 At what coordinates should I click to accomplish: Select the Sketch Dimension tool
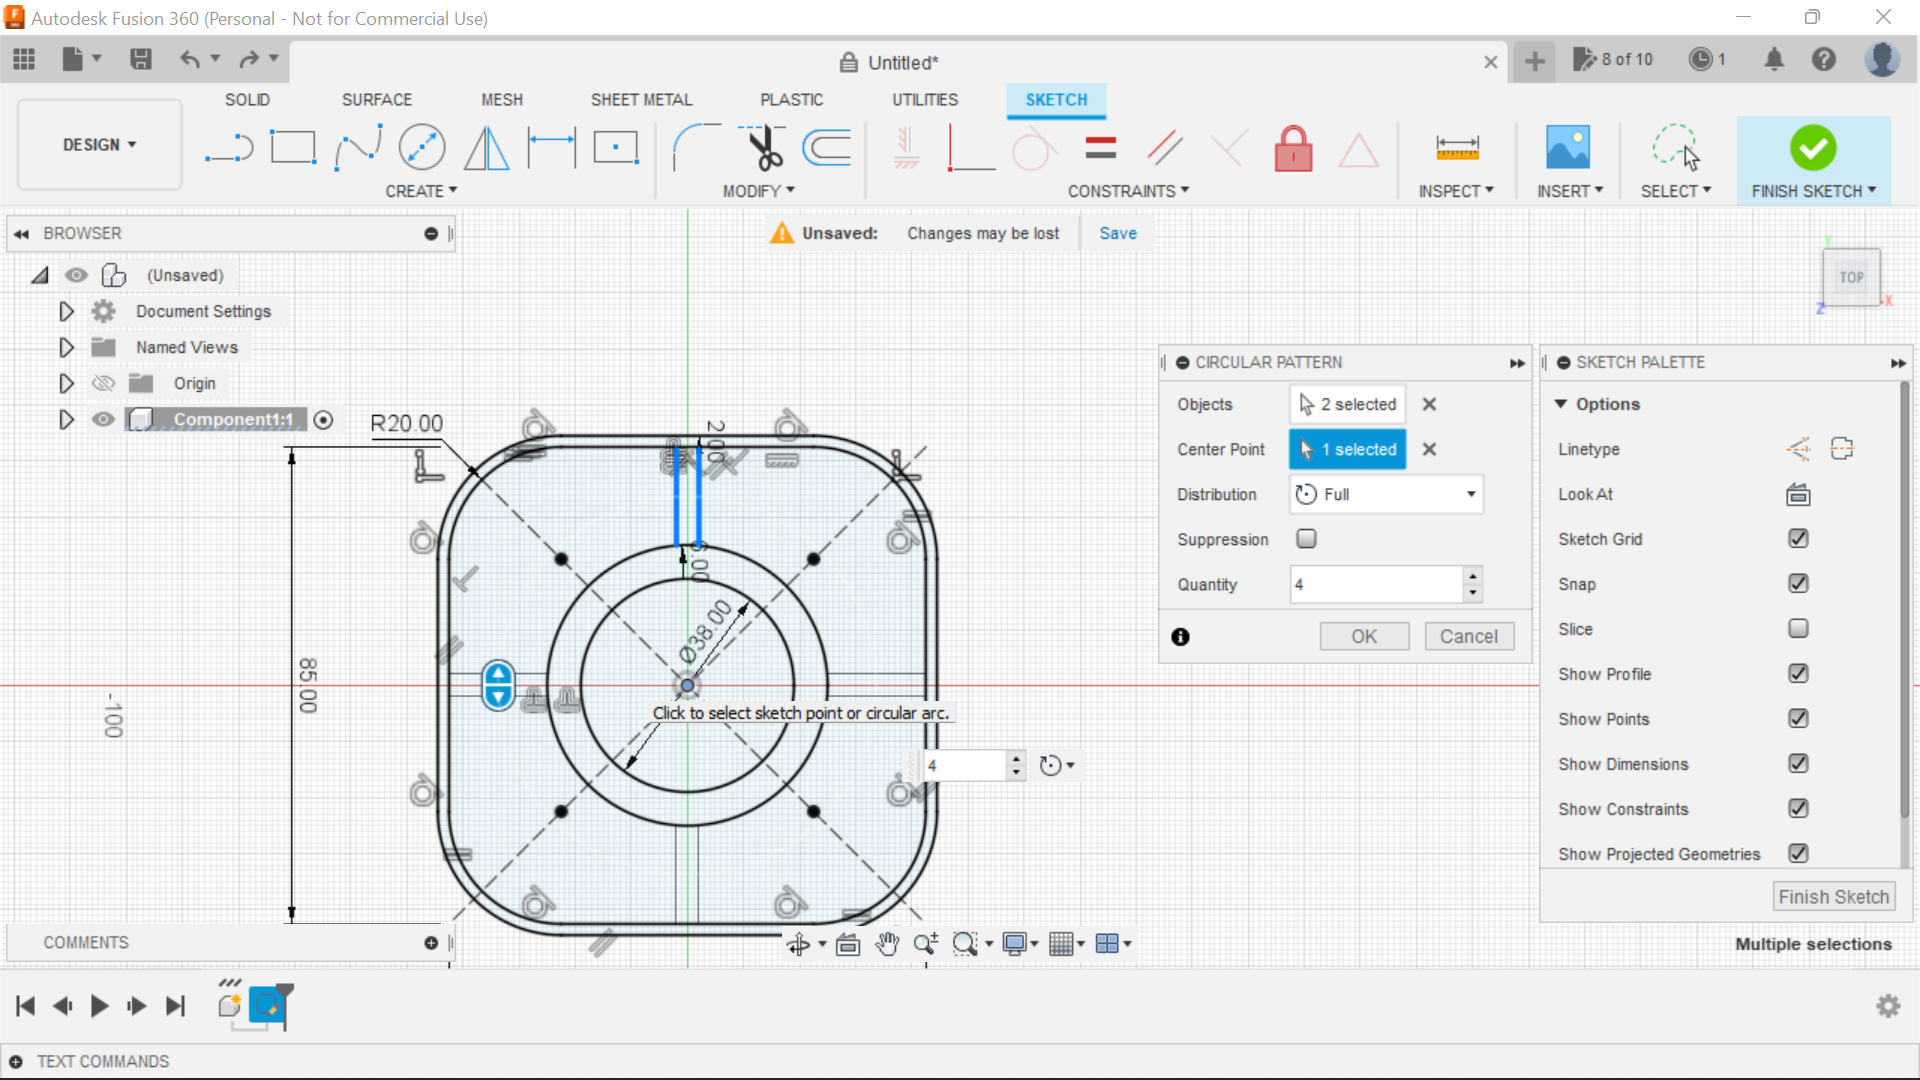coord(552,148)
